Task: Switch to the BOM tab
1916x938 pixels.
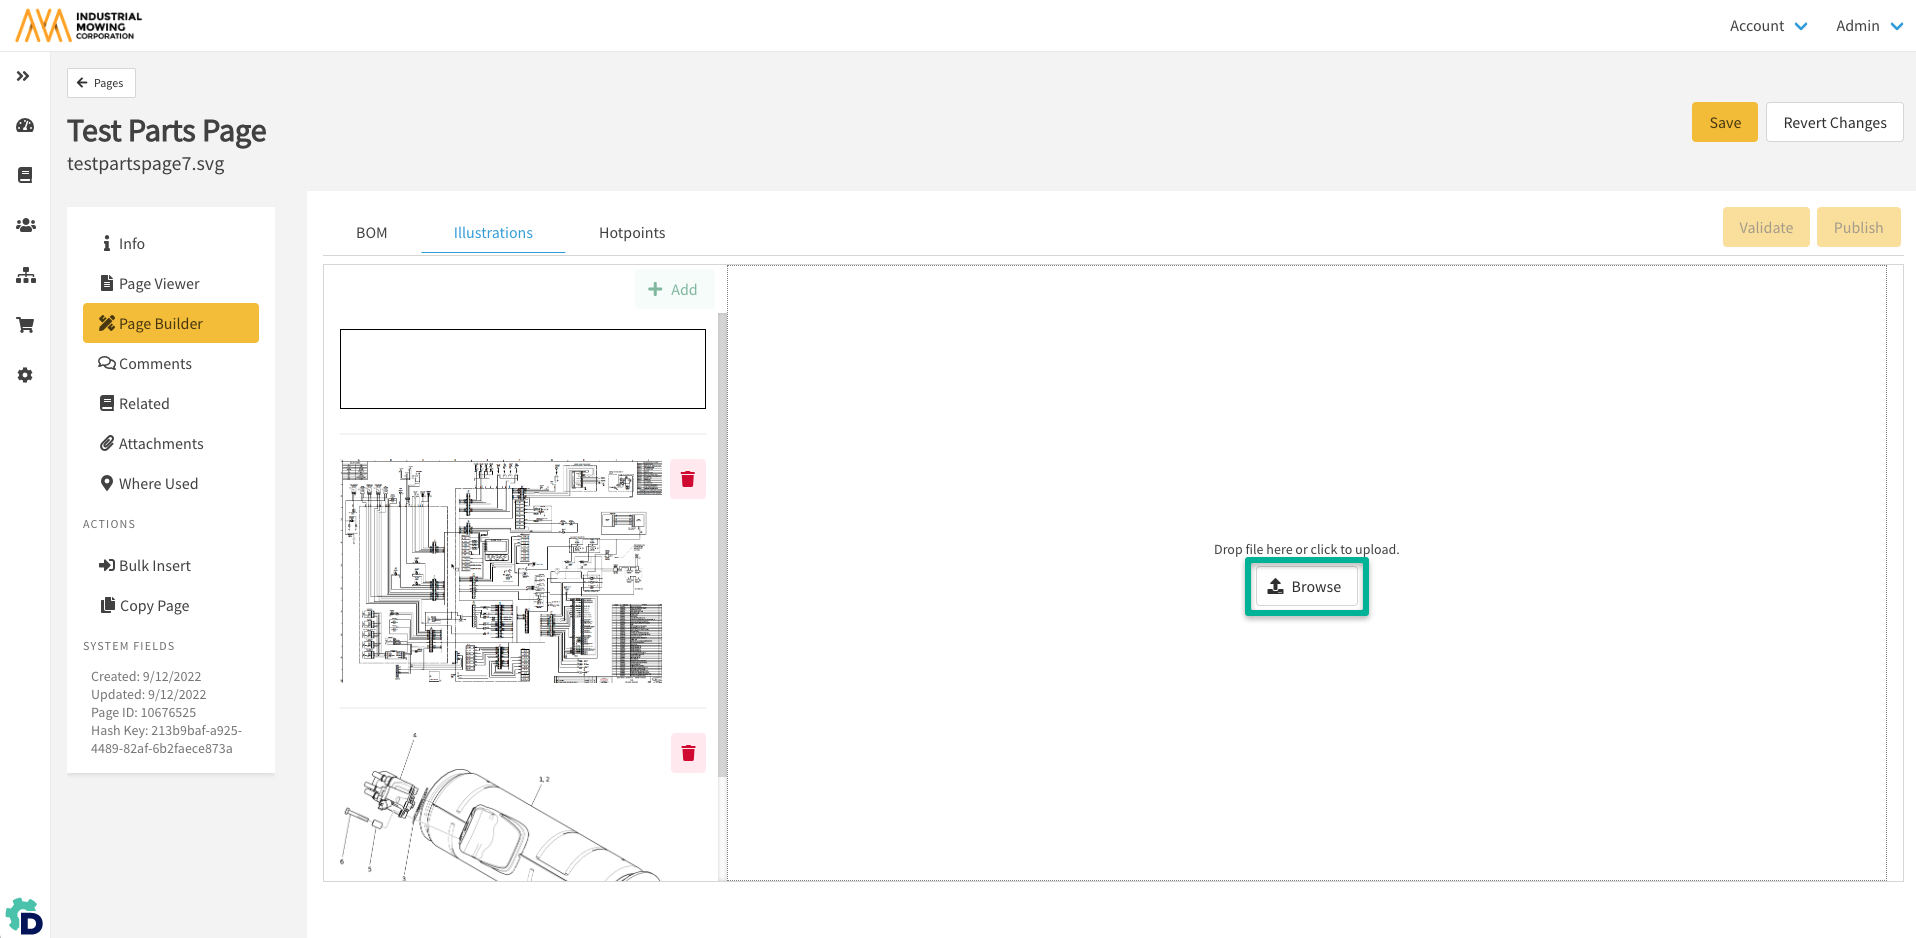Action: click(x=371, y=233)
